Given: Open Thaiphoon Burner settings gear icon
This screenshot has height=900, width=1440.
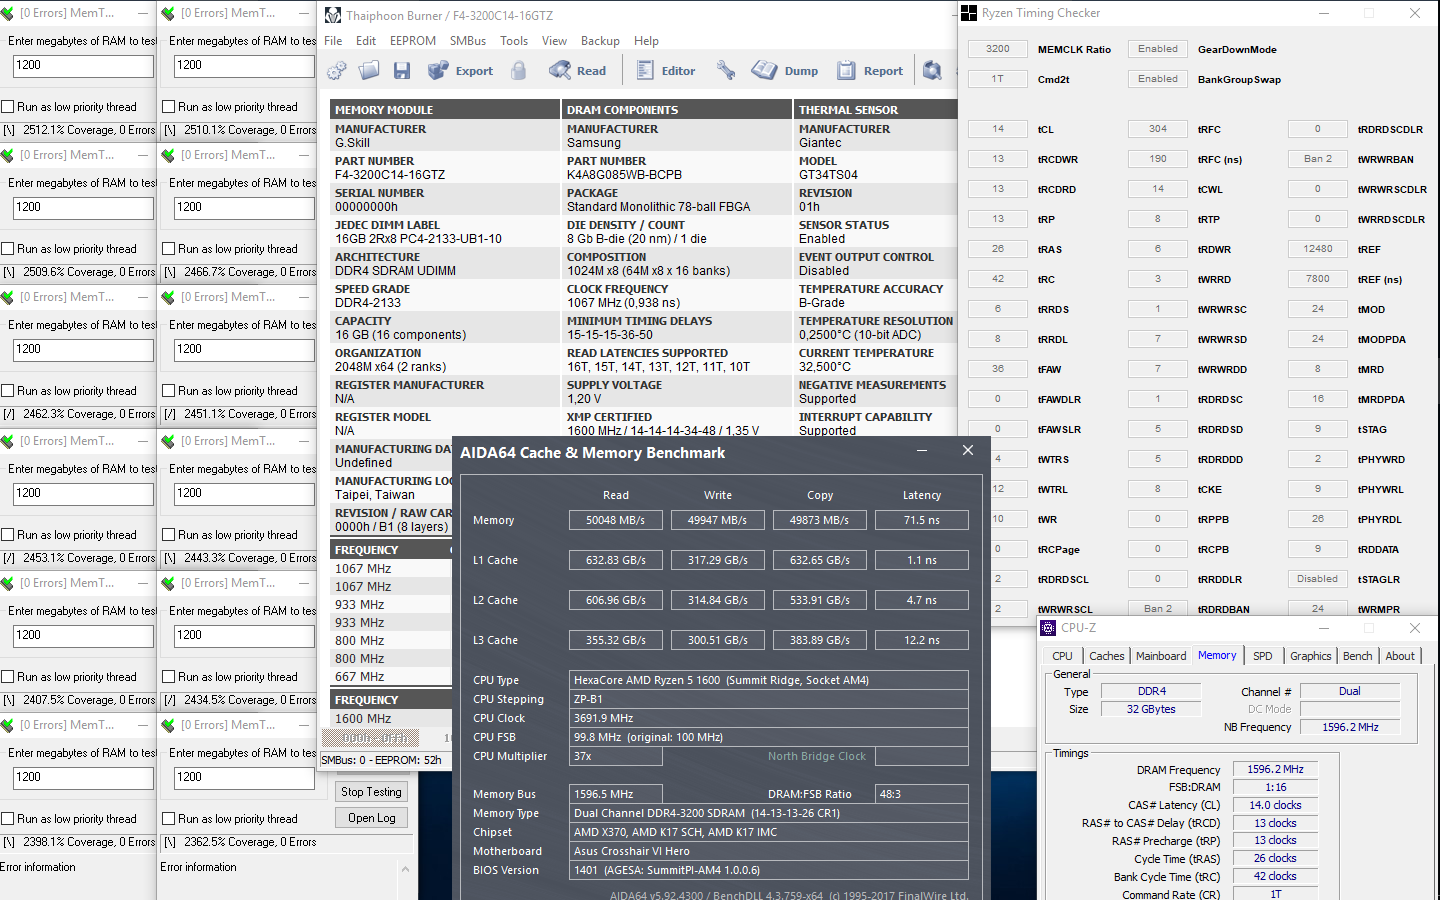Looking at the screenshot, I should point(337,70).
